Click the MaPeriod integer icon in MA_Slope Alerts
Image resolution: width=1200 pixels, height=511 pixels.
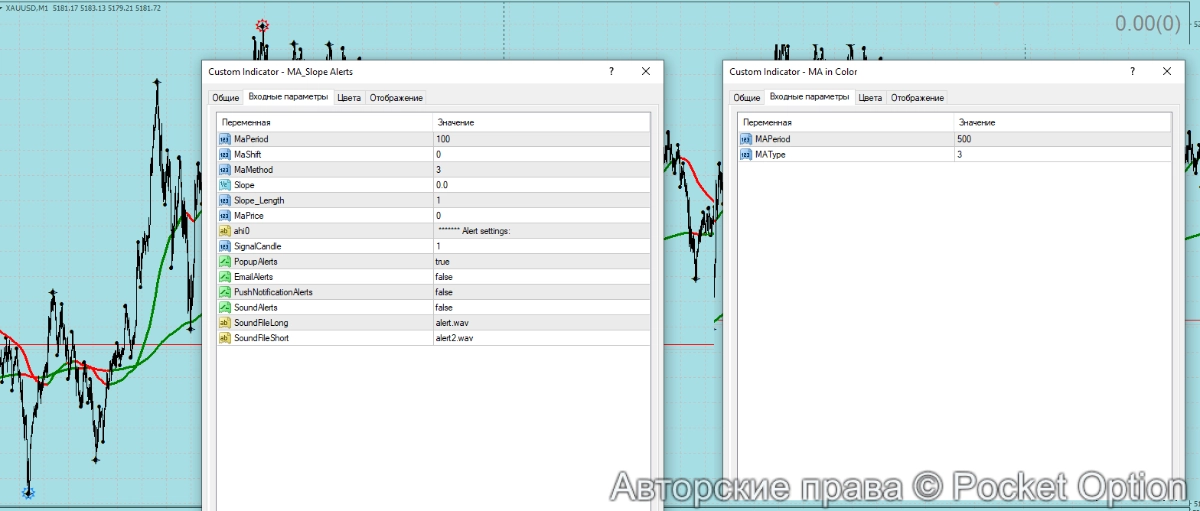(x=225, y=139)
